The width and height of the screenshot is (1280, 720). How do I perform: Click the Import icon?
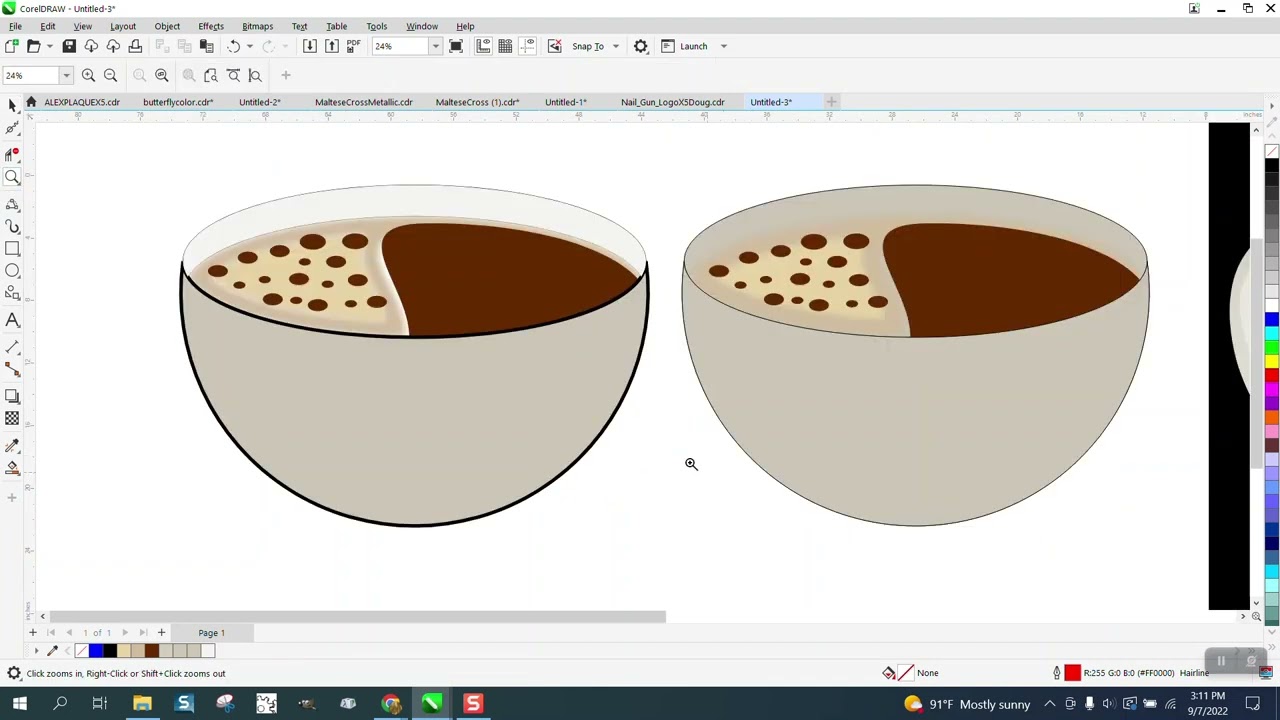[x=310, y=46]
